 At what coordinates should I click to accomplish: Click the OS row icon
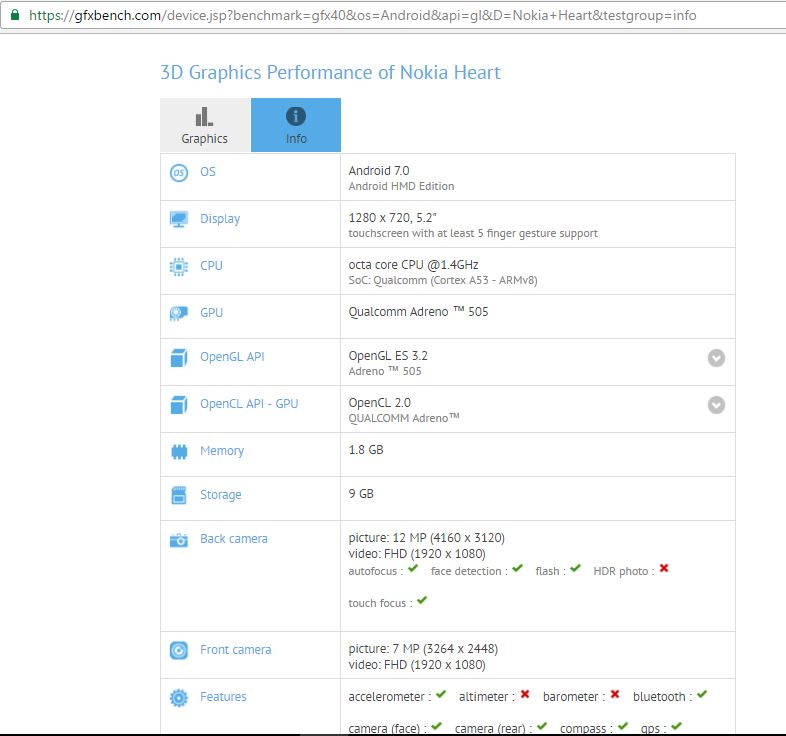(x=179, y=173)
